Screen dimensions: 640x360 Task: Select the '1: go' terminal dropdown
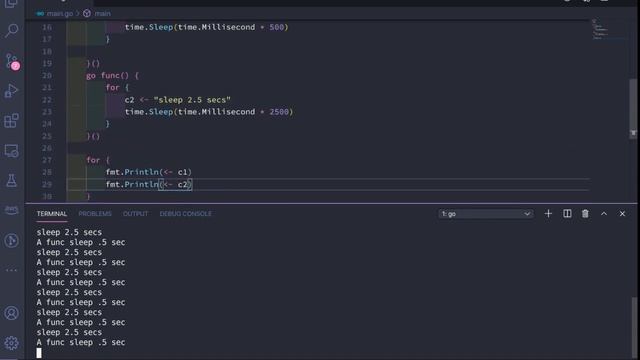coord(486,214)
